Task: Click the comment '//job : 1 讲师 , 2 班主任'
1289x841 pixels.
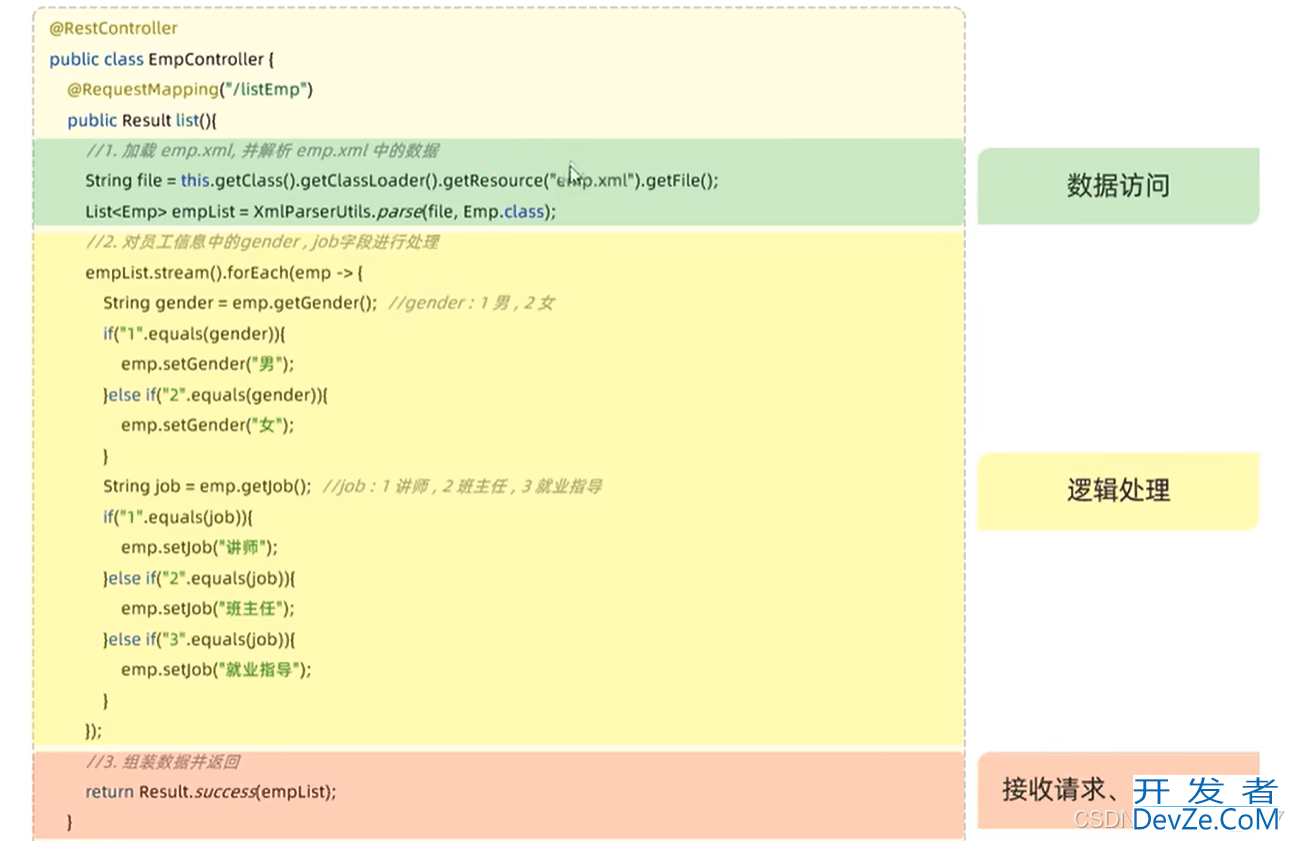Action: pos(462,486)
